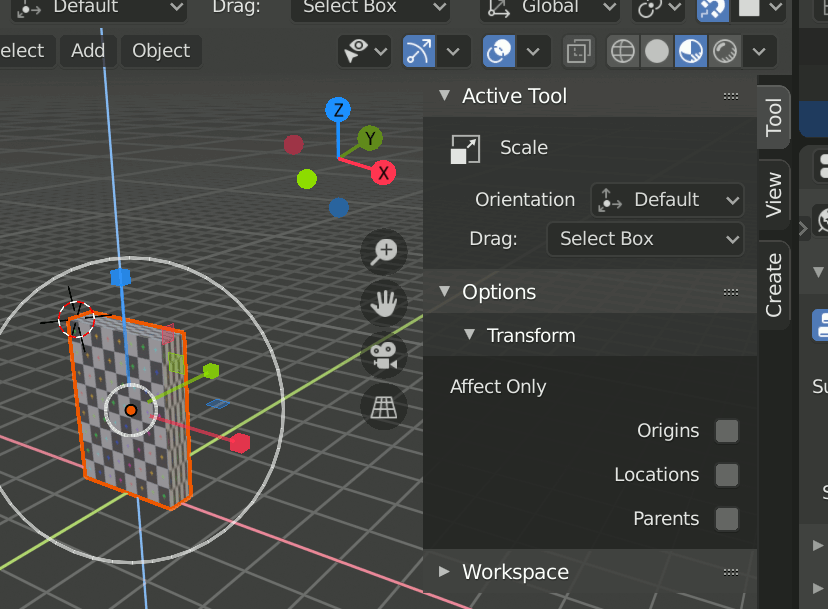
Task: Toggle the camera view icon in the viewport
Action: point(384,355)
